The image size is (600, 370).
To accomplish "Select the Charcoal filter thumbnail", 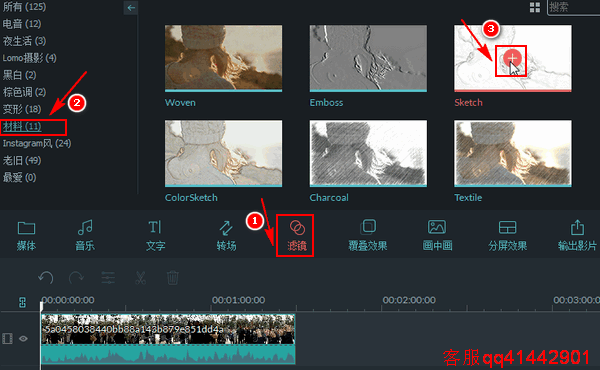I will tap(368, 153).
